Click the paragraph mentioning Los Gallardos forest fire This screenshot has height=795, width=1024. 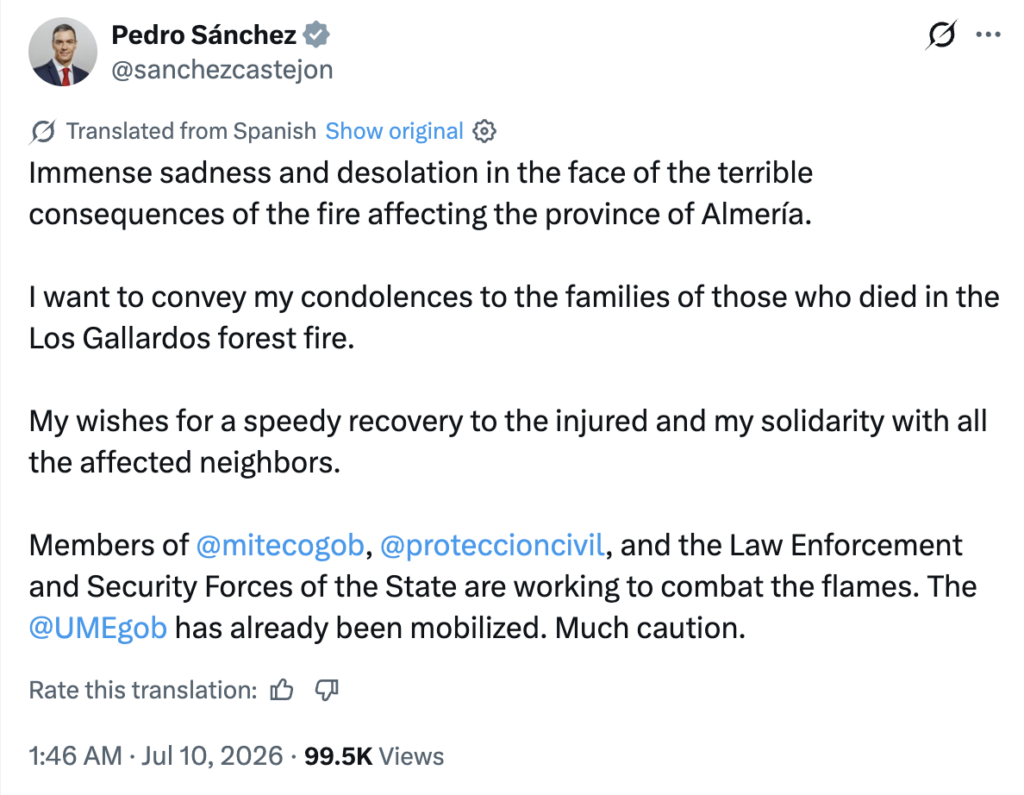(514, 317)
